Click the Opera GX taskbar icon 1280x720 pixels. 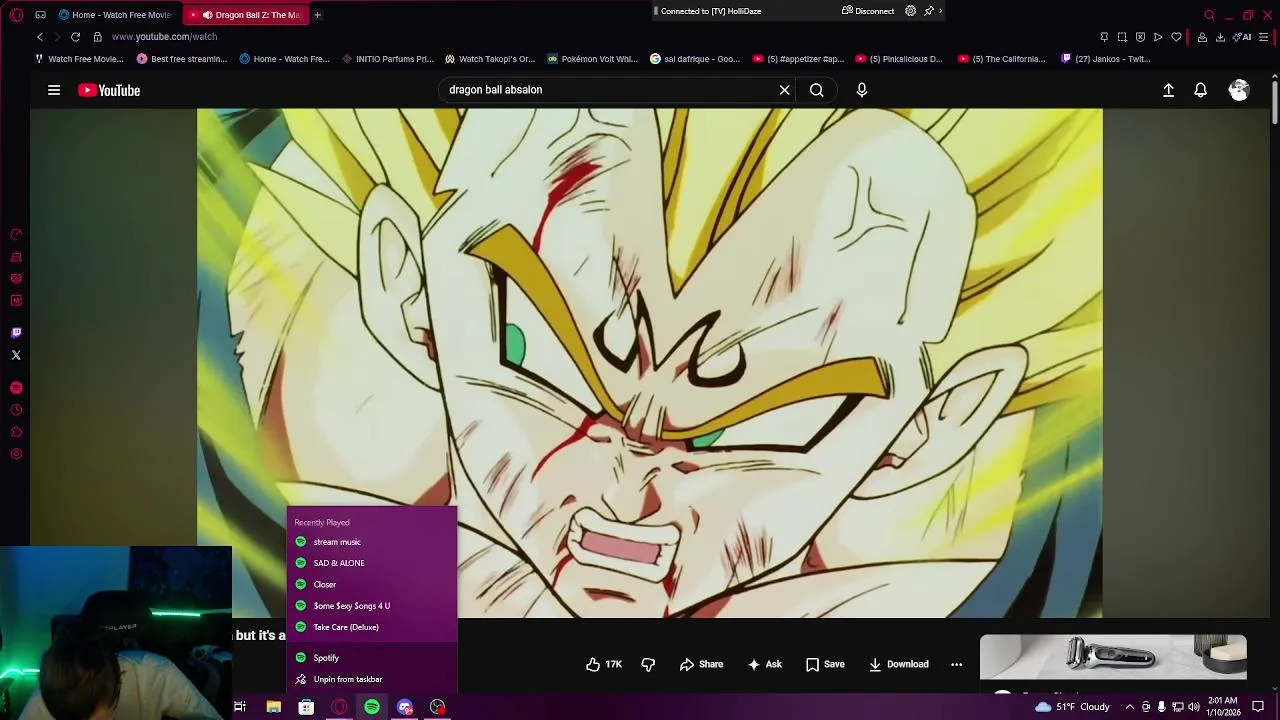[x=339, y=707]
